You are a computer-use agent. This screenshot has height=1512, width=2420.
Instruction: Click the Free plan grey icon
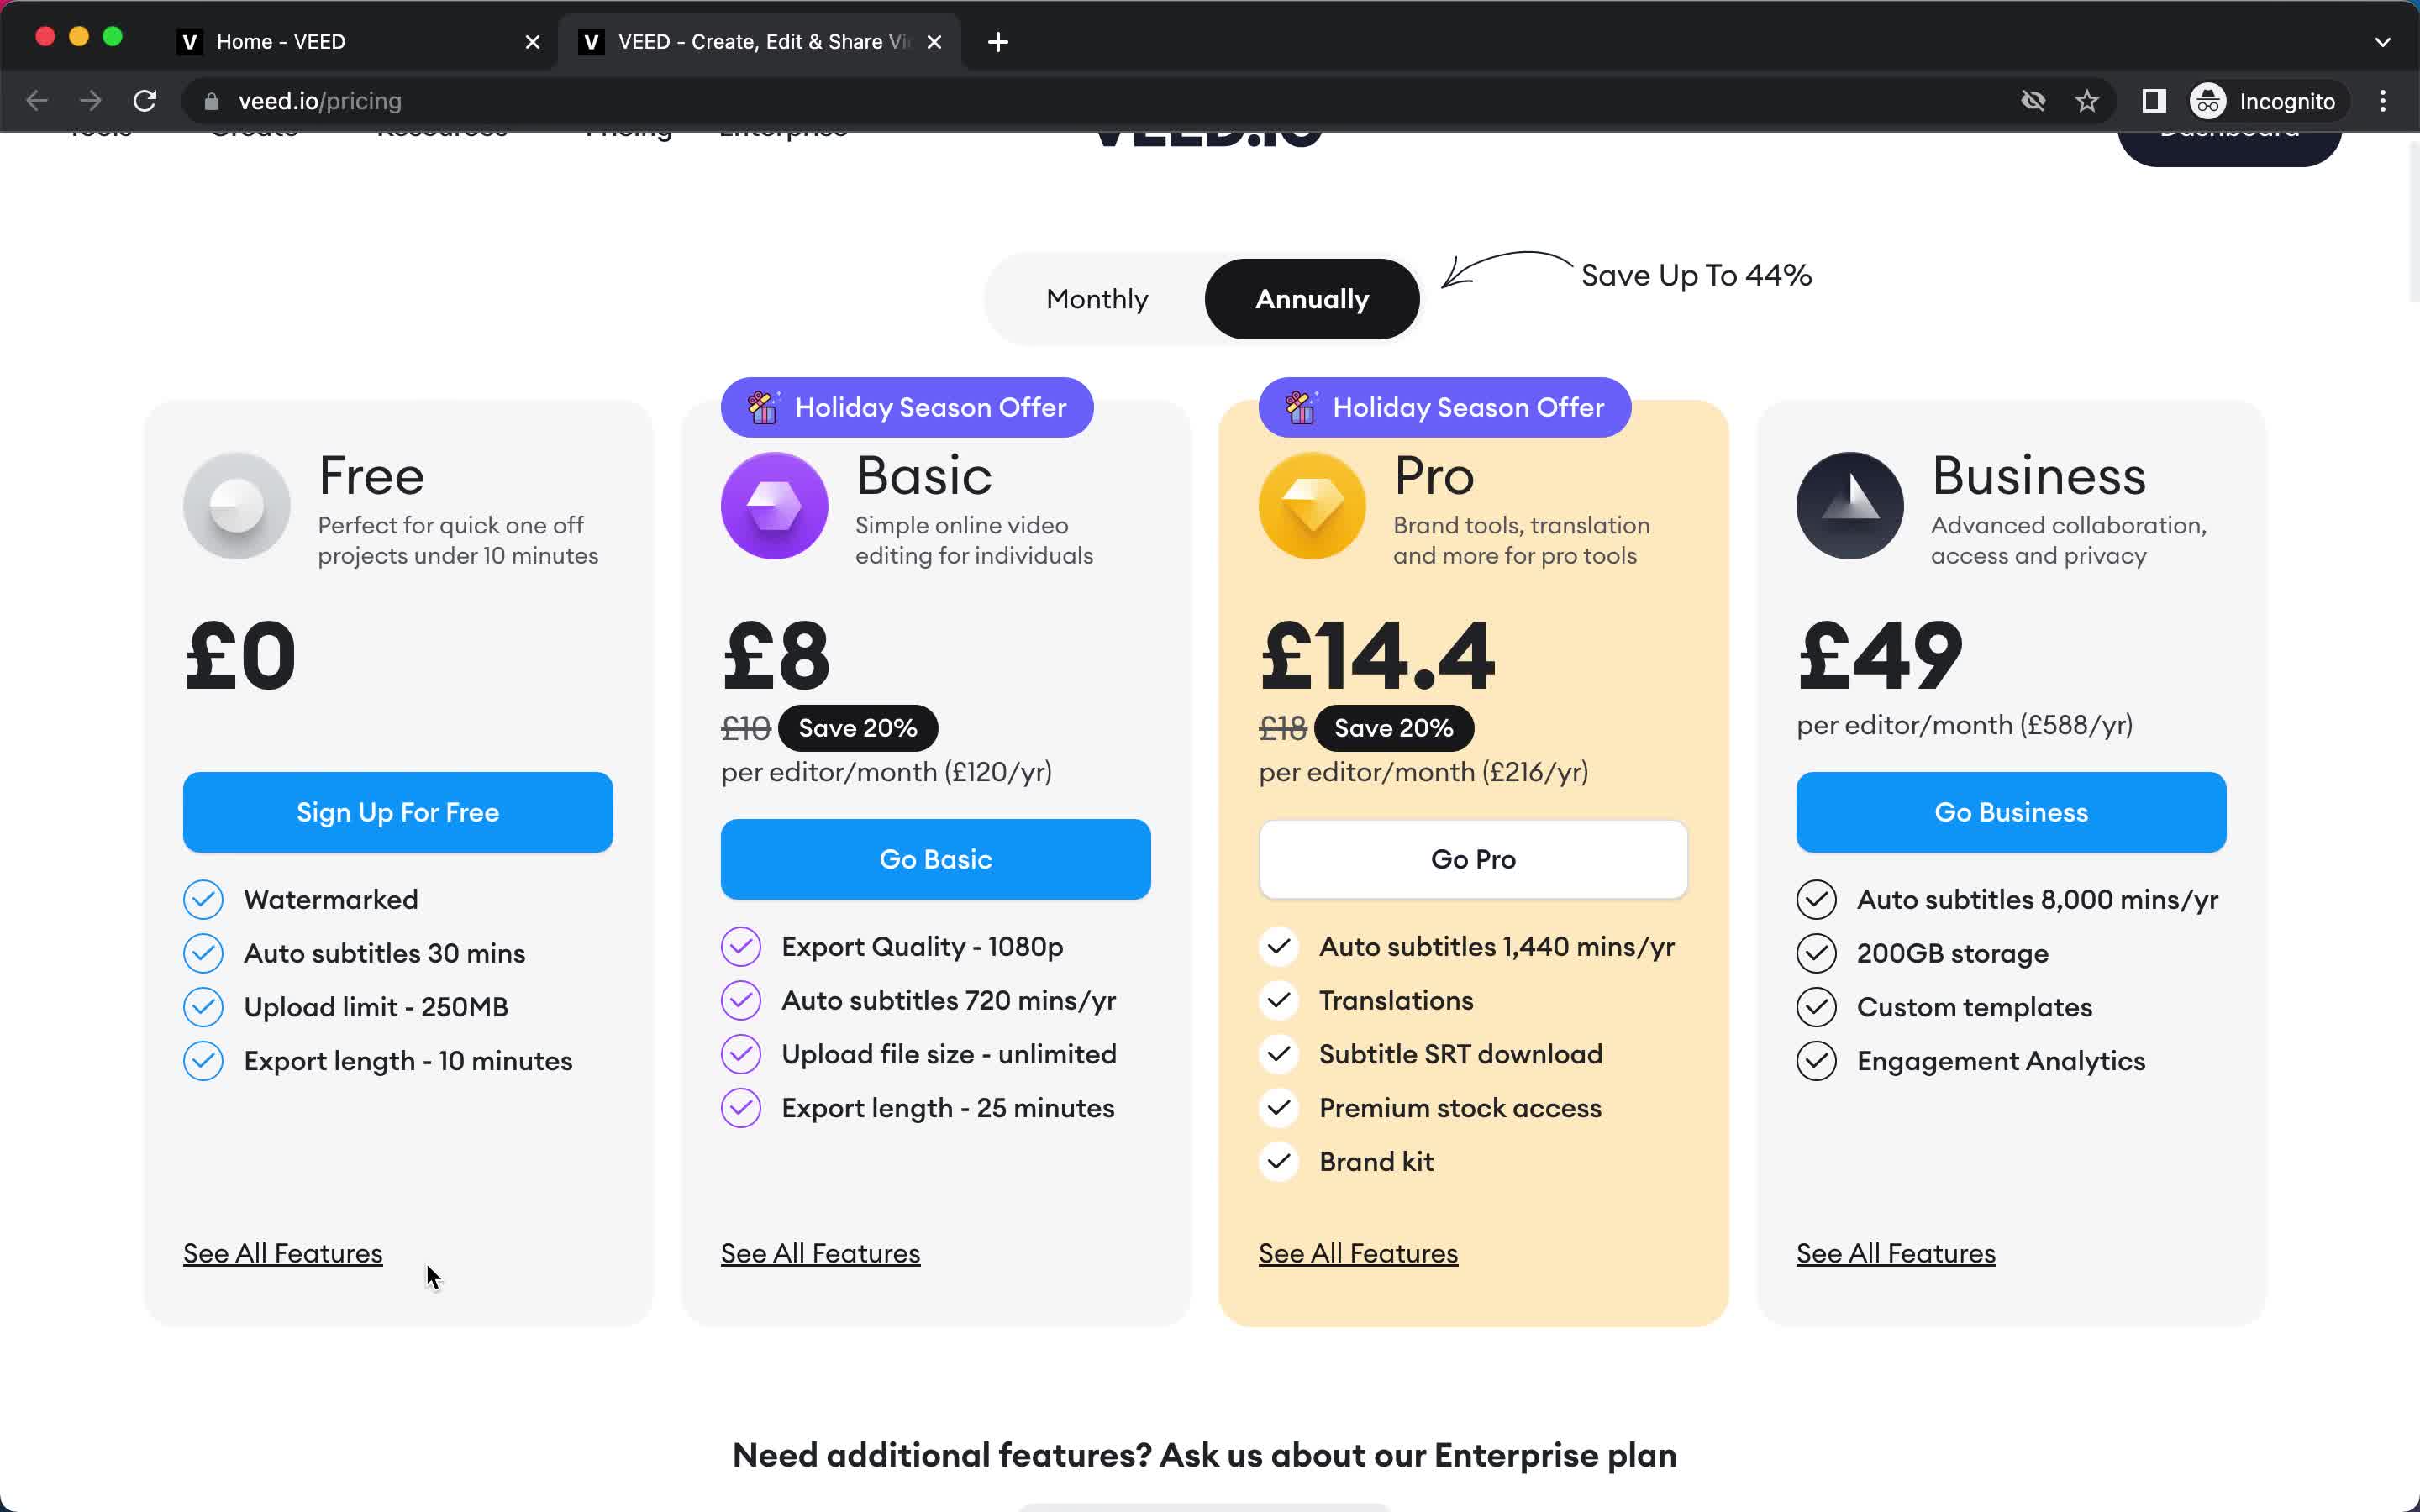pyautogui.click(x=237, y=505)
